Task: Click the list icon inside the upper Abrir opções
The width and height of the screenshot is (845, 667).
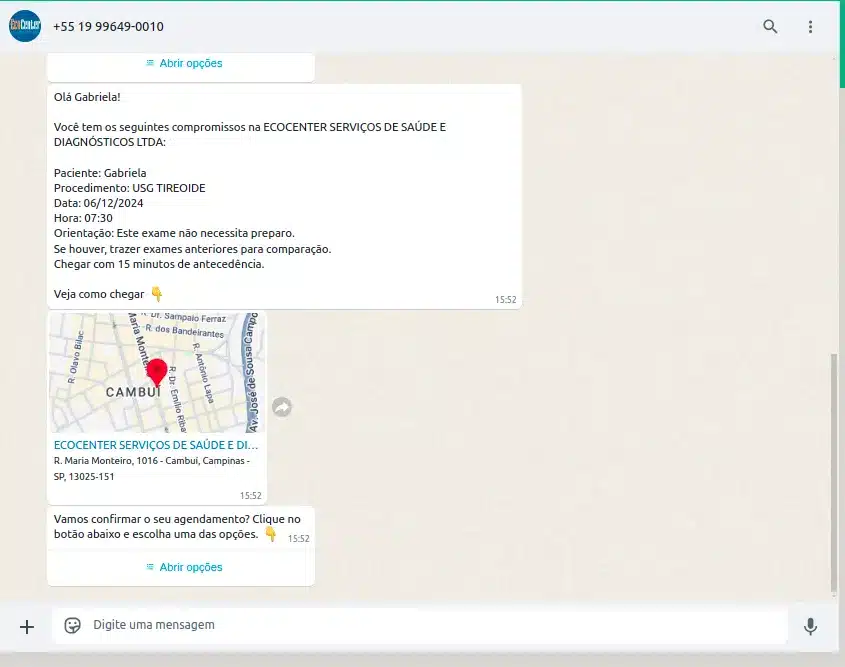Action: 148,63
